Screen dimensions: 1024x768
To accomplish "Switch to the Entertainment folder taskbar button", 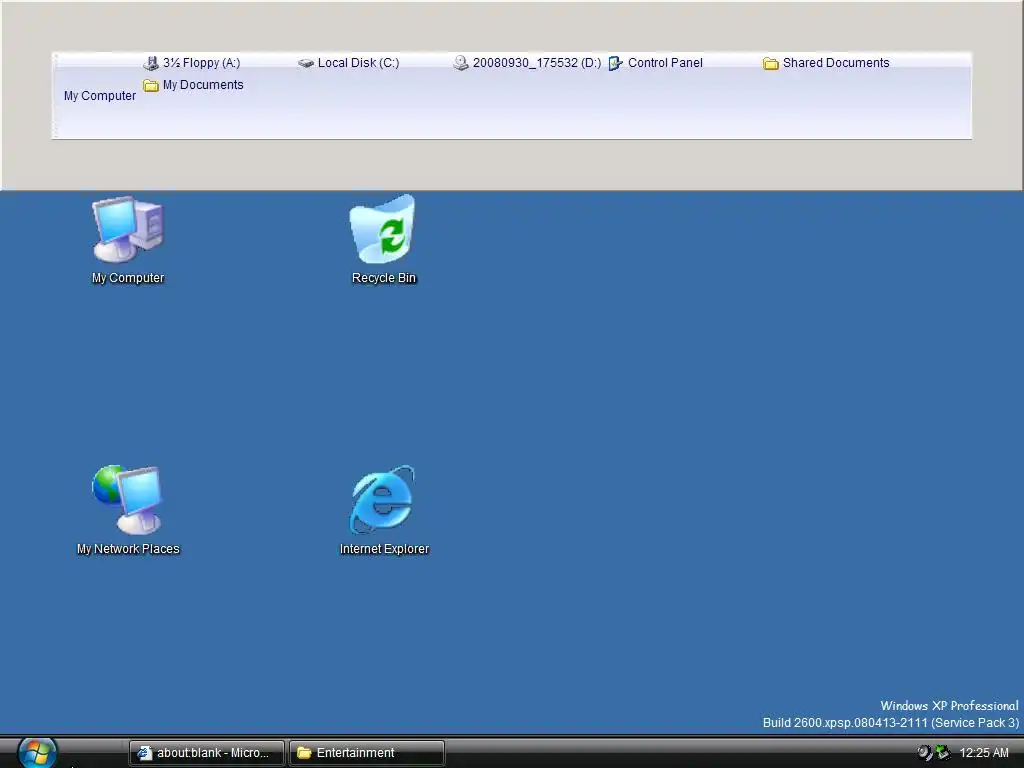I will coord(366,752).
